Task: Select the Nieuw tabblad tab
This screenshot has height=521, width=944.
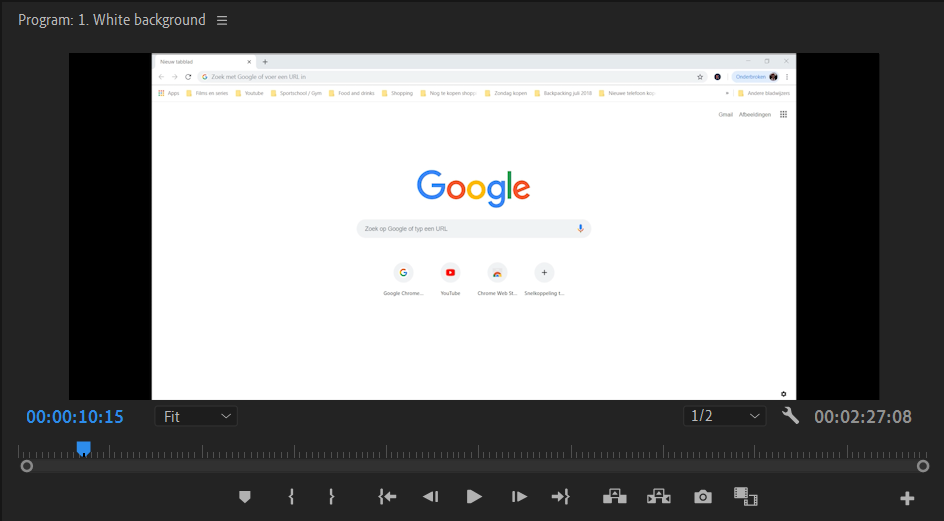Action: coord(205,62)
